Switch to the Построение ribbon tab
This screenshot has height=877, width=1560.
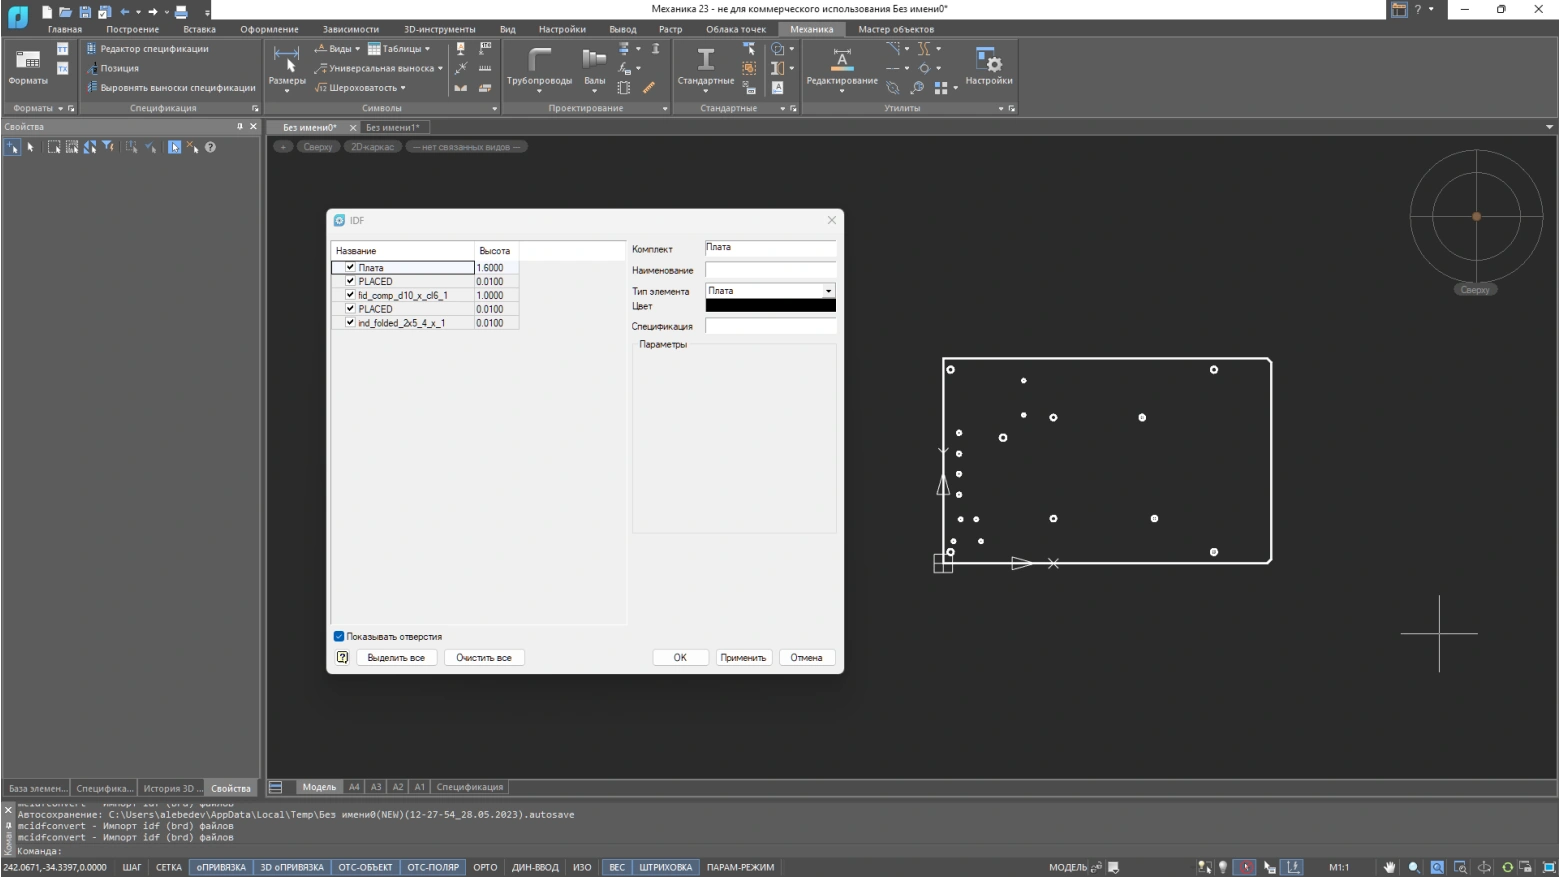click(x=132, y=29)
